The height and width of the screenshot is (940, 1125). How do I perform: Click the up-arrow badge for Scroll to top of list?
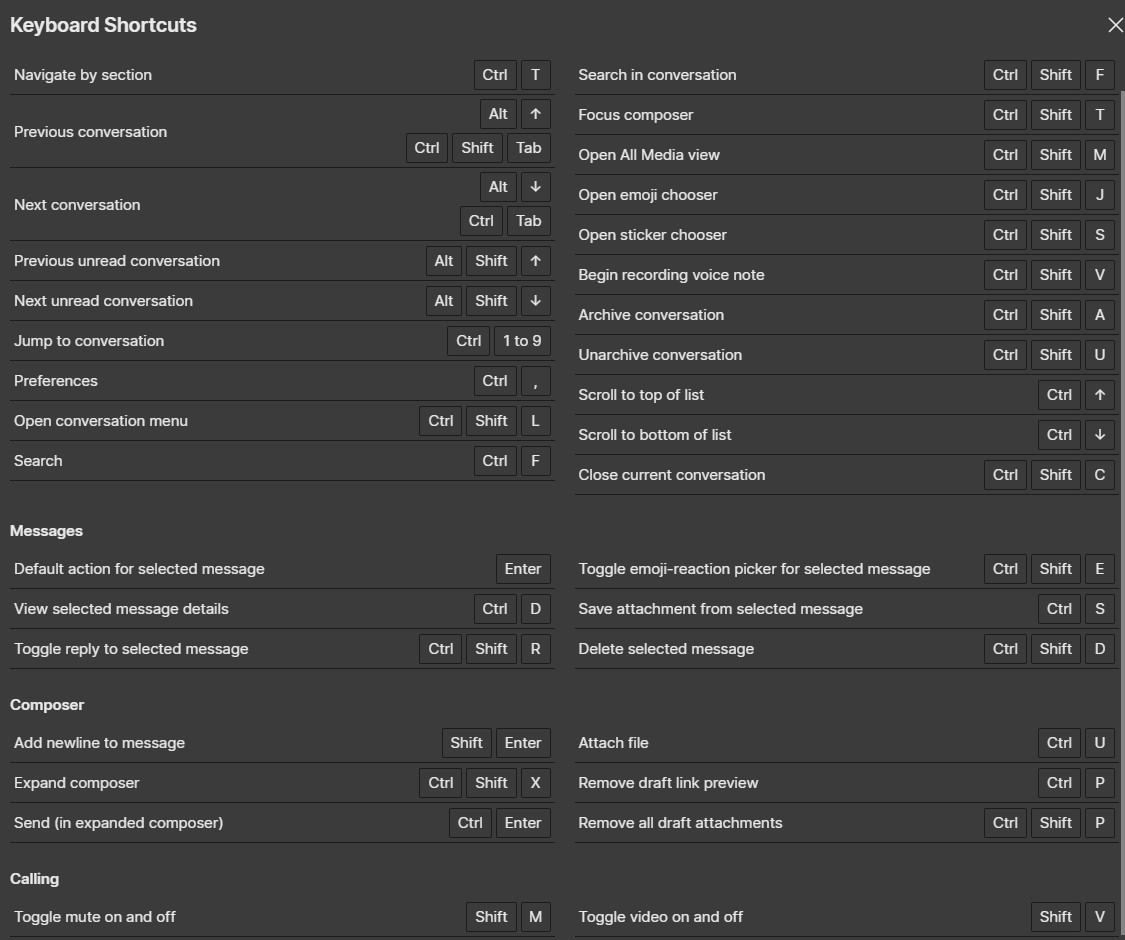pyautogui.click(x=1099, y=394)
